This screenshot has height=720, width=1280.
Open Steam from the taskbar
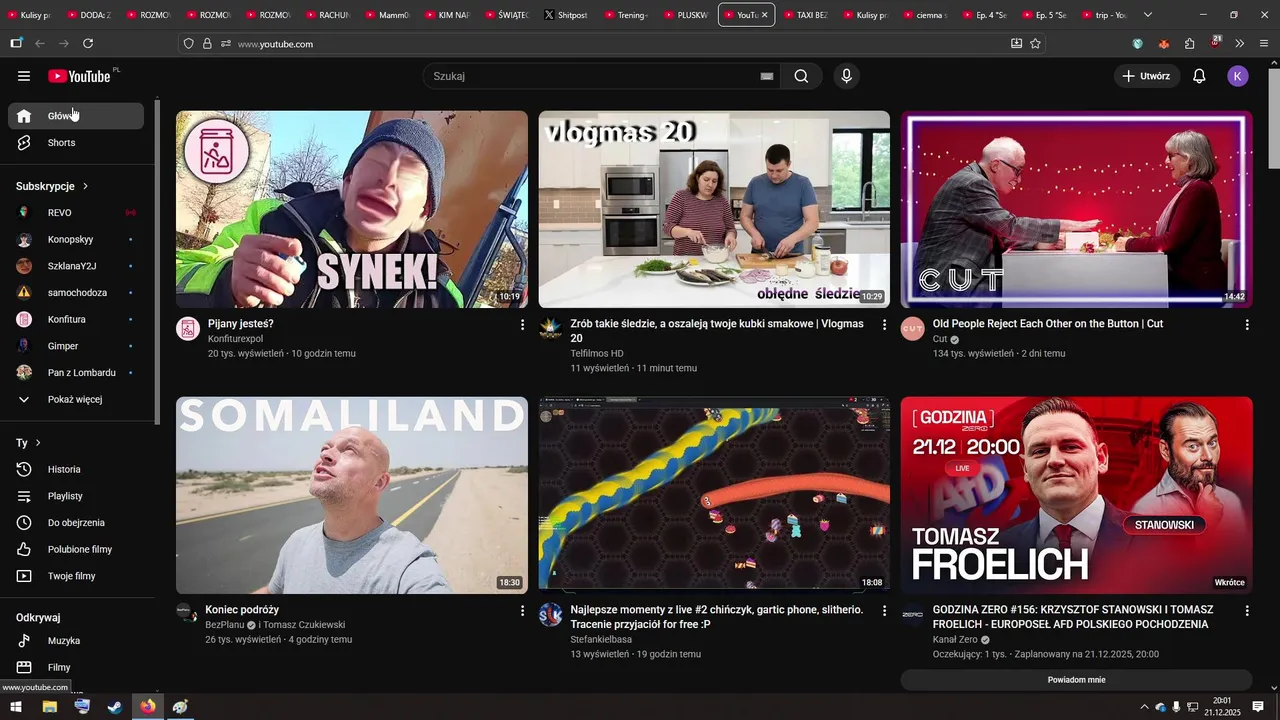[115, 707]
